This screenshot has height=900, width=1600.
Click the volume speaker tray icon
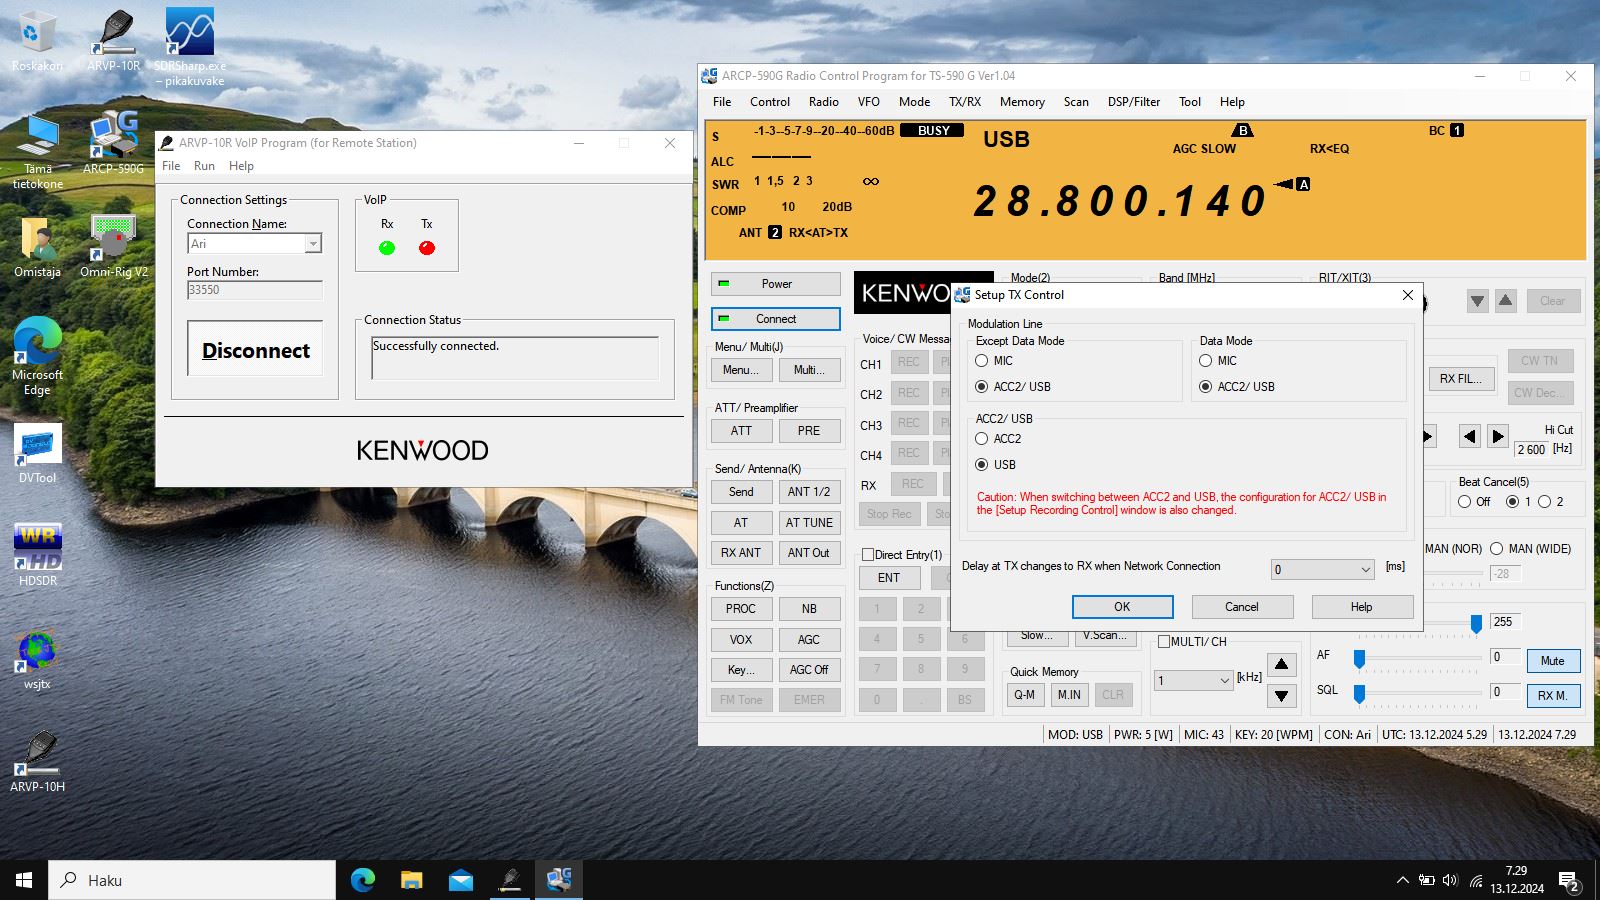click(x=1450, y=880)
